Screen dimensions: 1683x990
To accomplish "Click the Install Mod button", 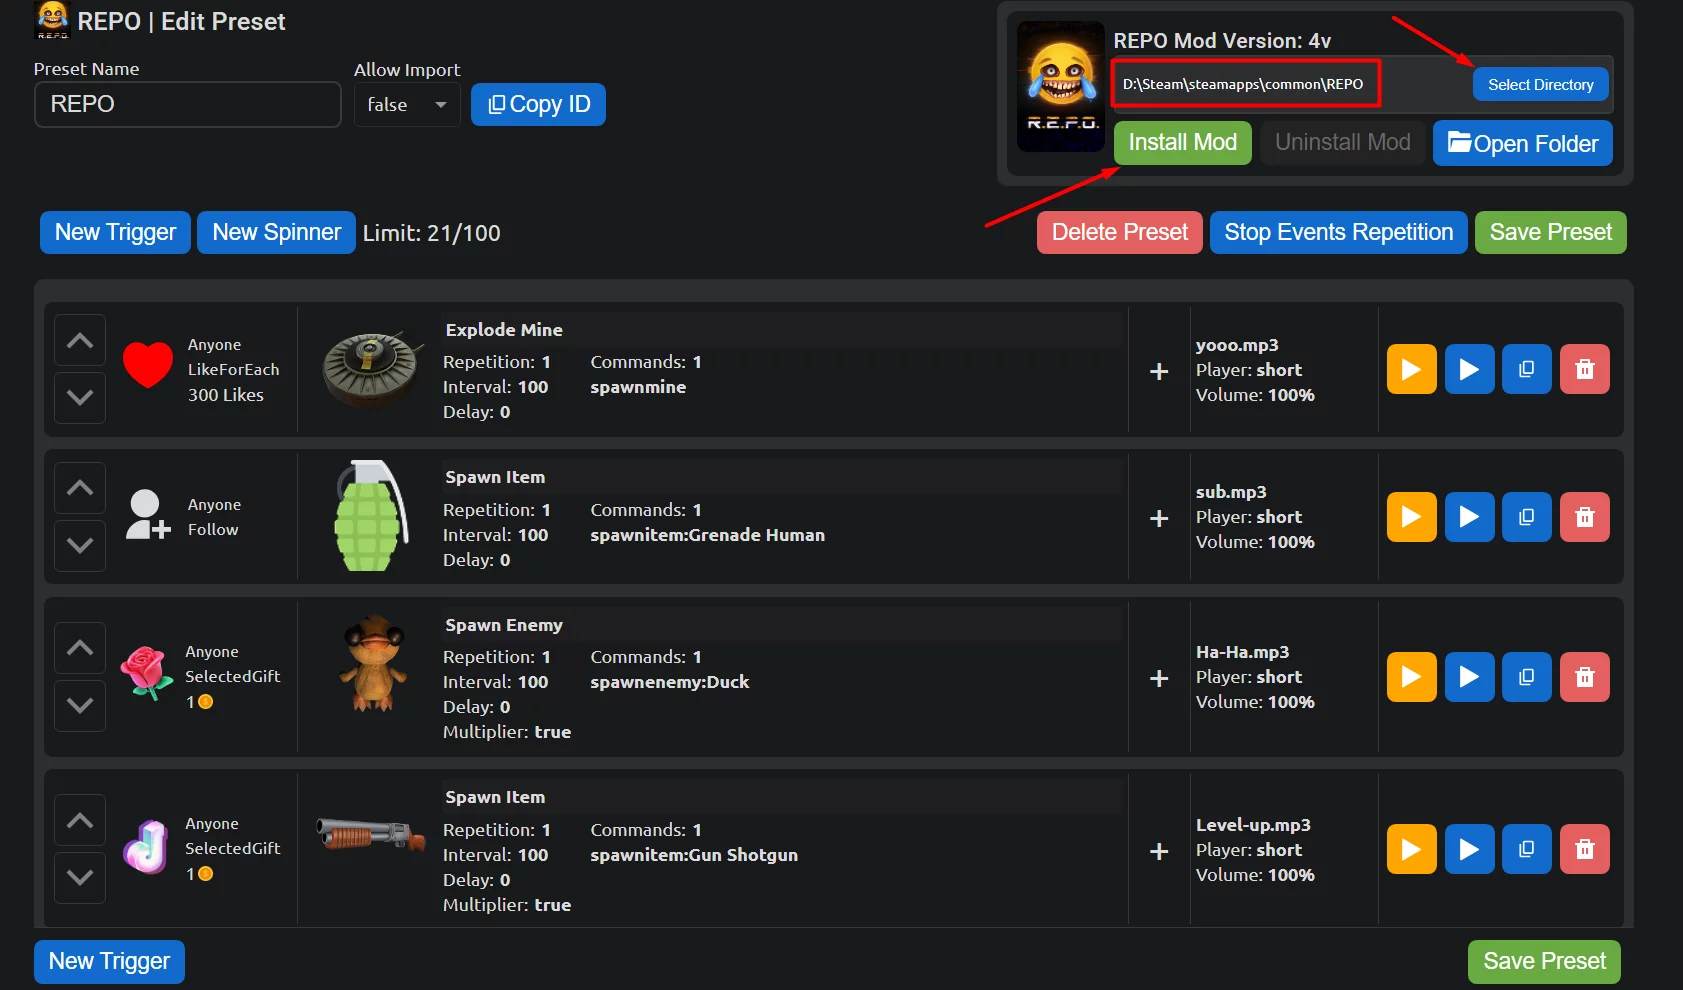I will [x=1183, y=142].
